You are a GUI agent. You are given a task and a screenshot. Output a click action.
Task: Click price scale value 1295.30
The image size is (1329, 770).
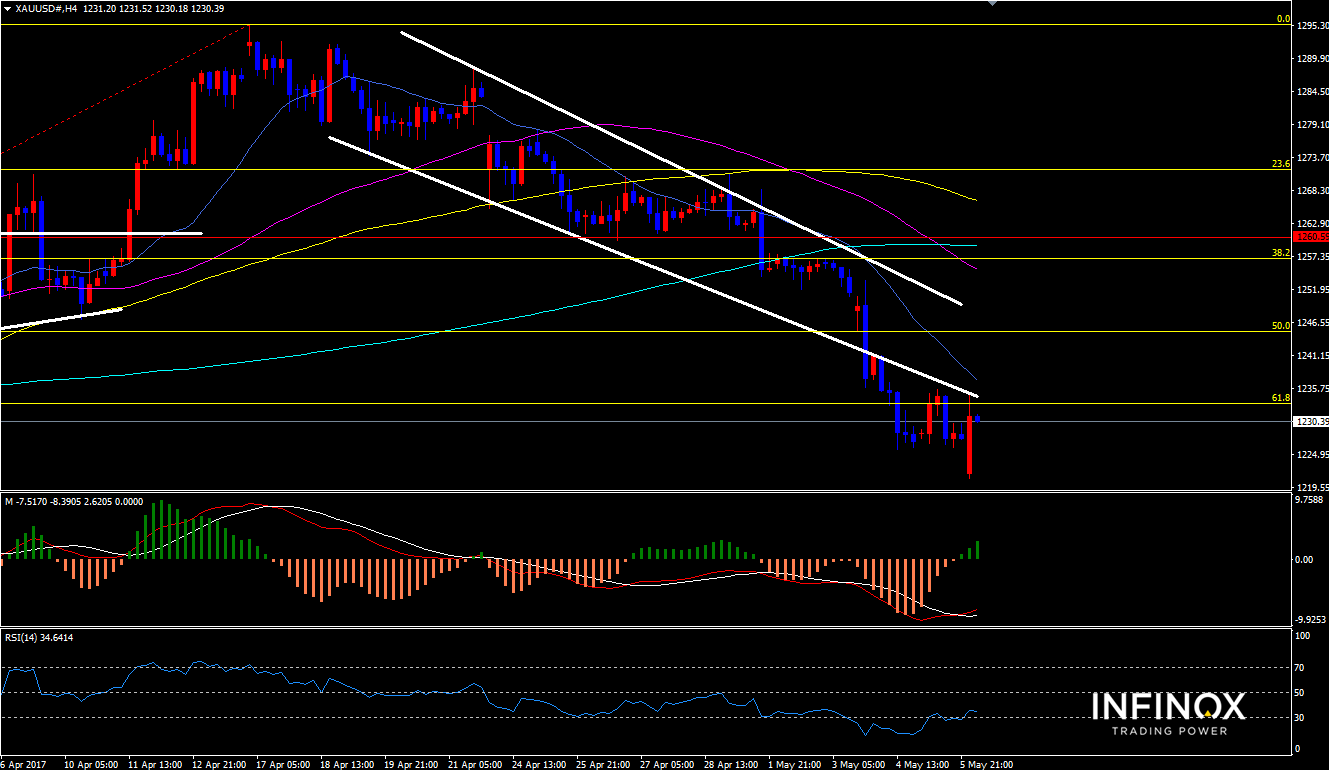tap(1312, 27)
